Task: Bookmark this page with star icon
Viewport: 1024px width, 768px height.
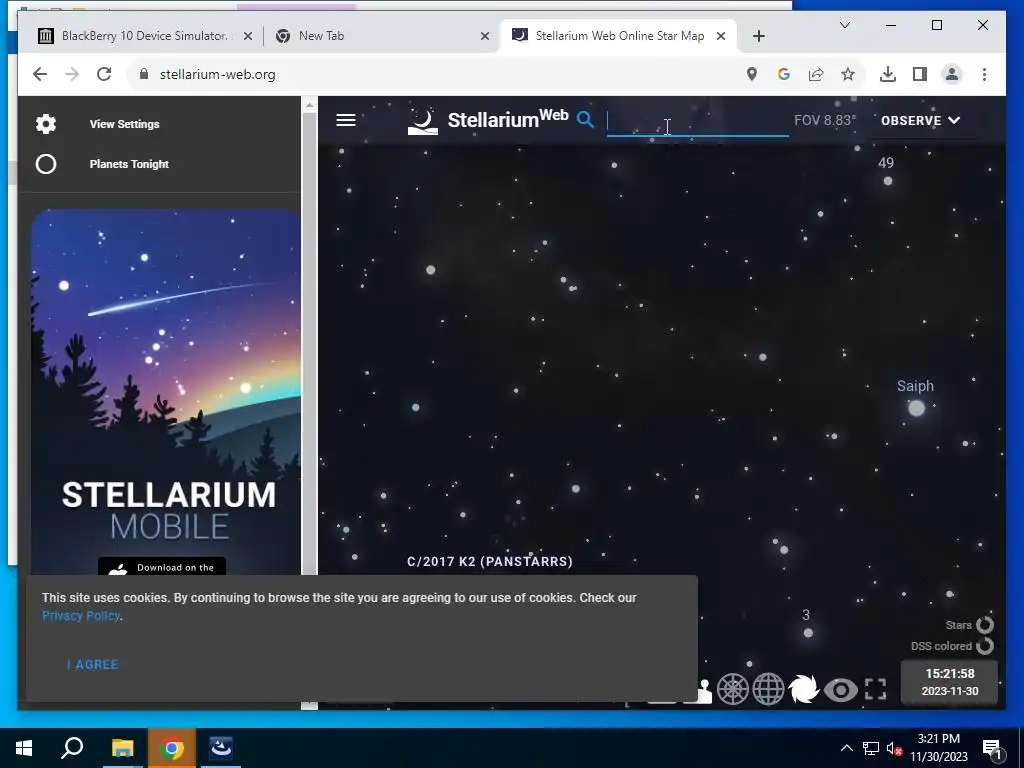Action: pyautogui.click(x=848, y=74)
